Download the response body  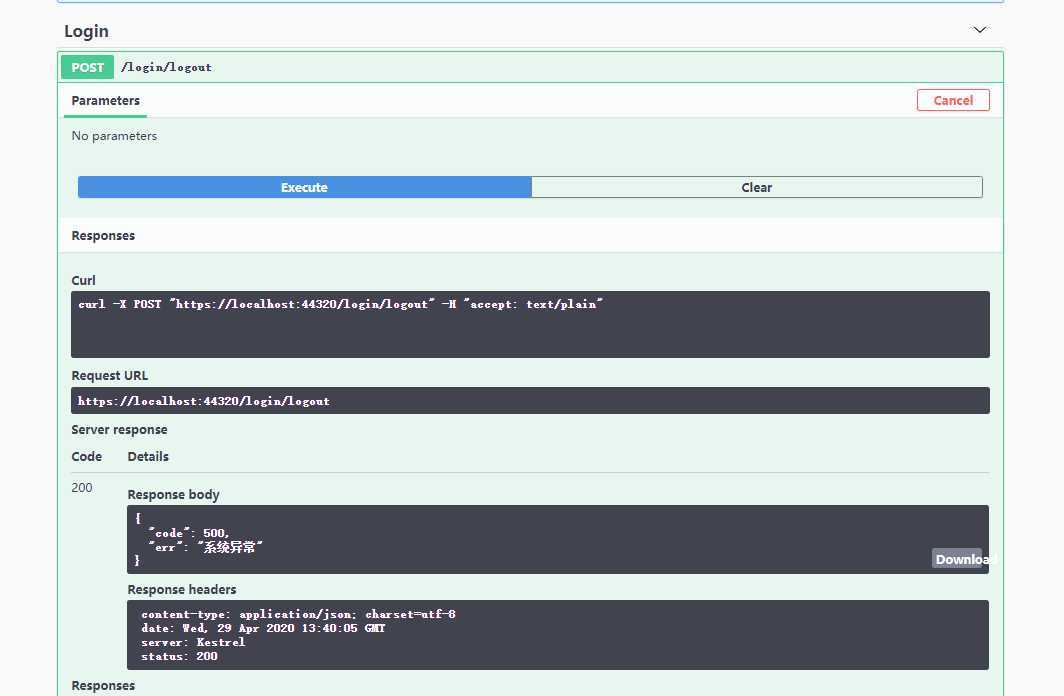click(960, 559)
